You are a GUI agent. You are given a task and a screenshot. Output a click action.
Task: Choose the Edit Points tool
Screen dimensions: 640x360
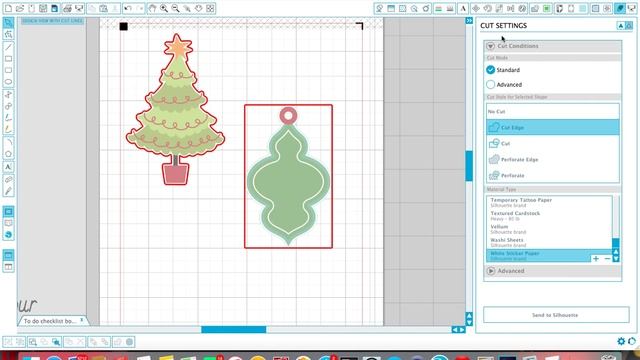point(8,34)
